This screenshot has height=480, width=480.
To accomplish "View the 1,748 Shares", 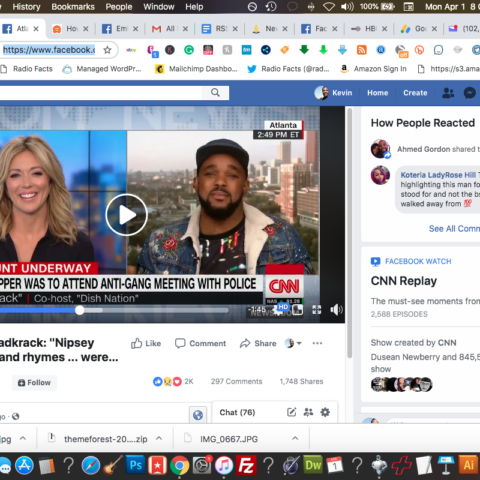I will click(x=301, y=381).
